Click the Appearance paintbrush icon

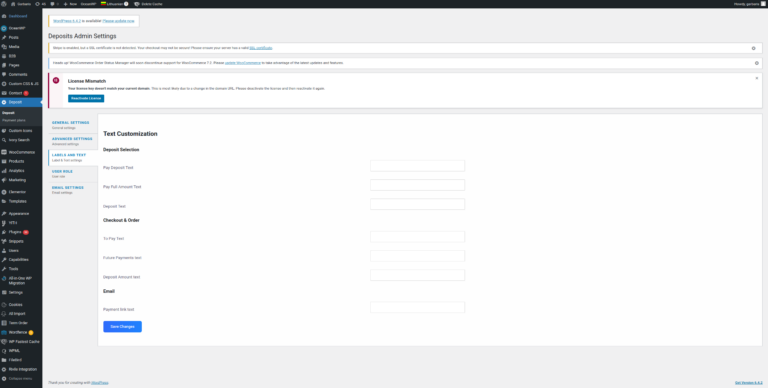[x=4, y=214]
